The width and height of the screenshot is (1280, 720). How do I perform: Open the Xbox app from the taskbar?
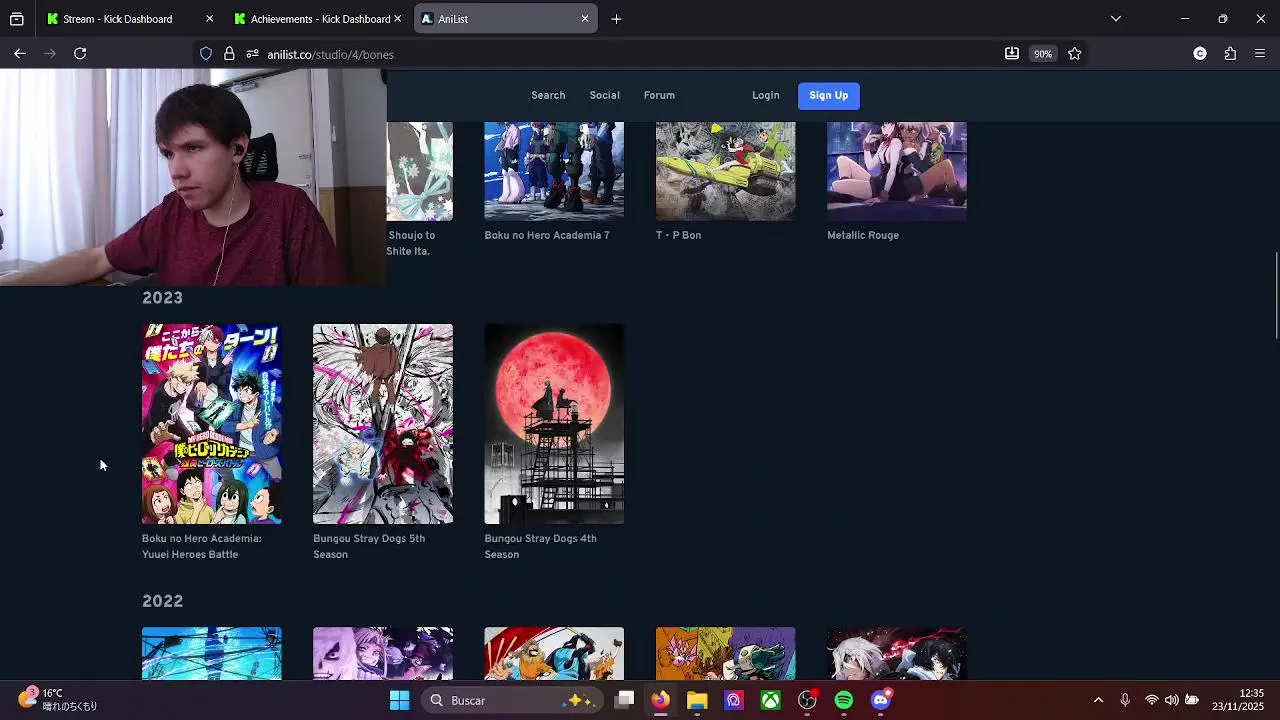771,701
